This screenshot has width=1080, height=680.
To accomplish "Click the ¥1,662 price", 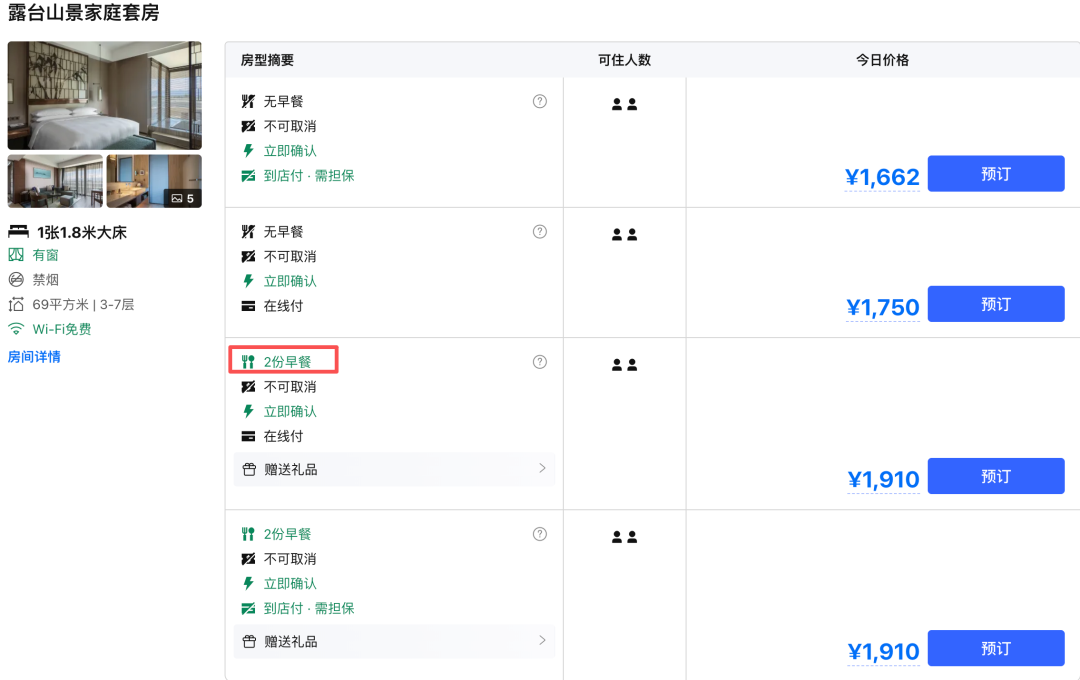I will point(882,178).
